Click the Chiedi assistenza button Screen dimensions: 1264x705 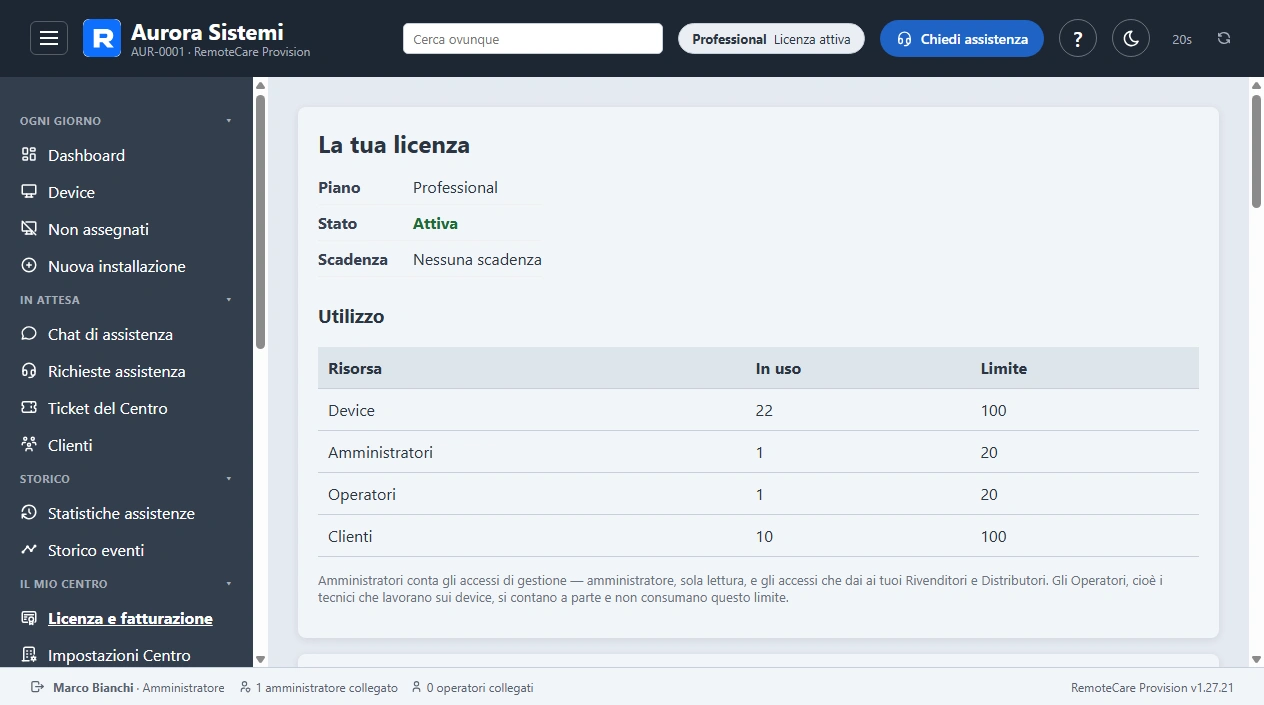962,39
